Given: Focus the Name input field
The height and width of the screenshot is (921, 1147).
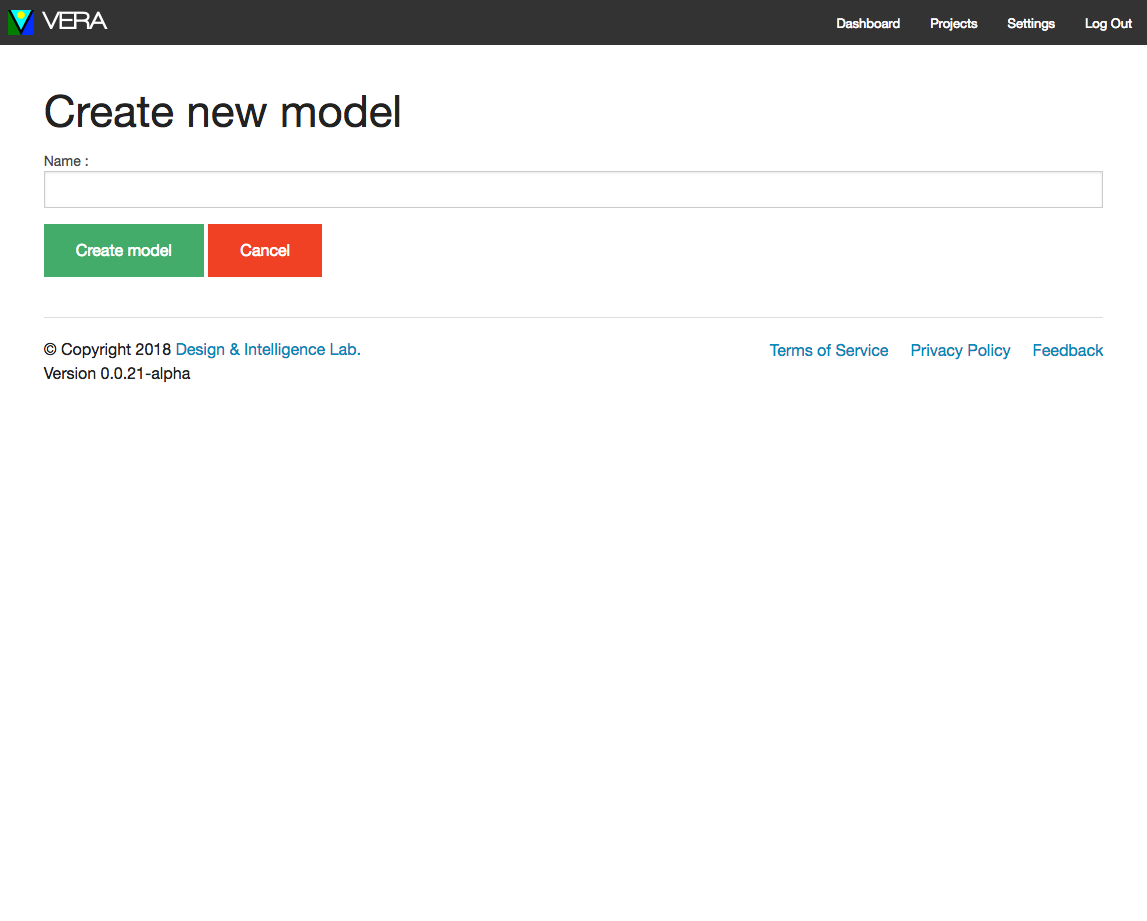Looking at the screenshot, I should (573, 189).
